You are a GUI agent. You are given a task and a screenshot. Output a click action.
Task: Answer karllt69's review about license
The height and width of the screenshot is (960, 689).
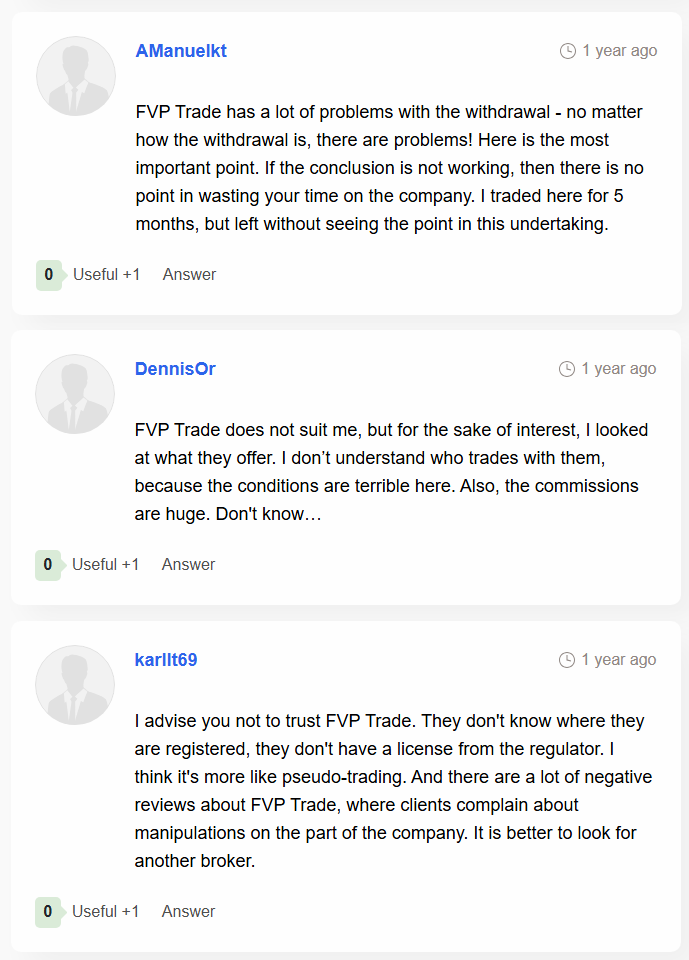point(188,911)
